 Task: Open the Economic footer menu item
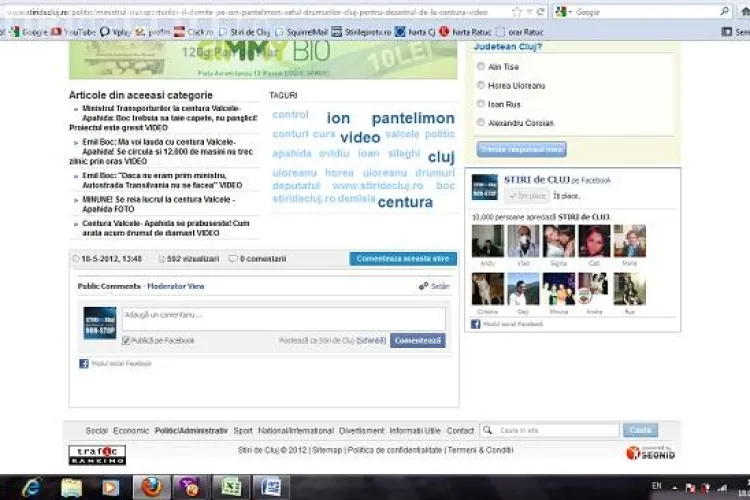pyautogui.click(x=131, y=431)
